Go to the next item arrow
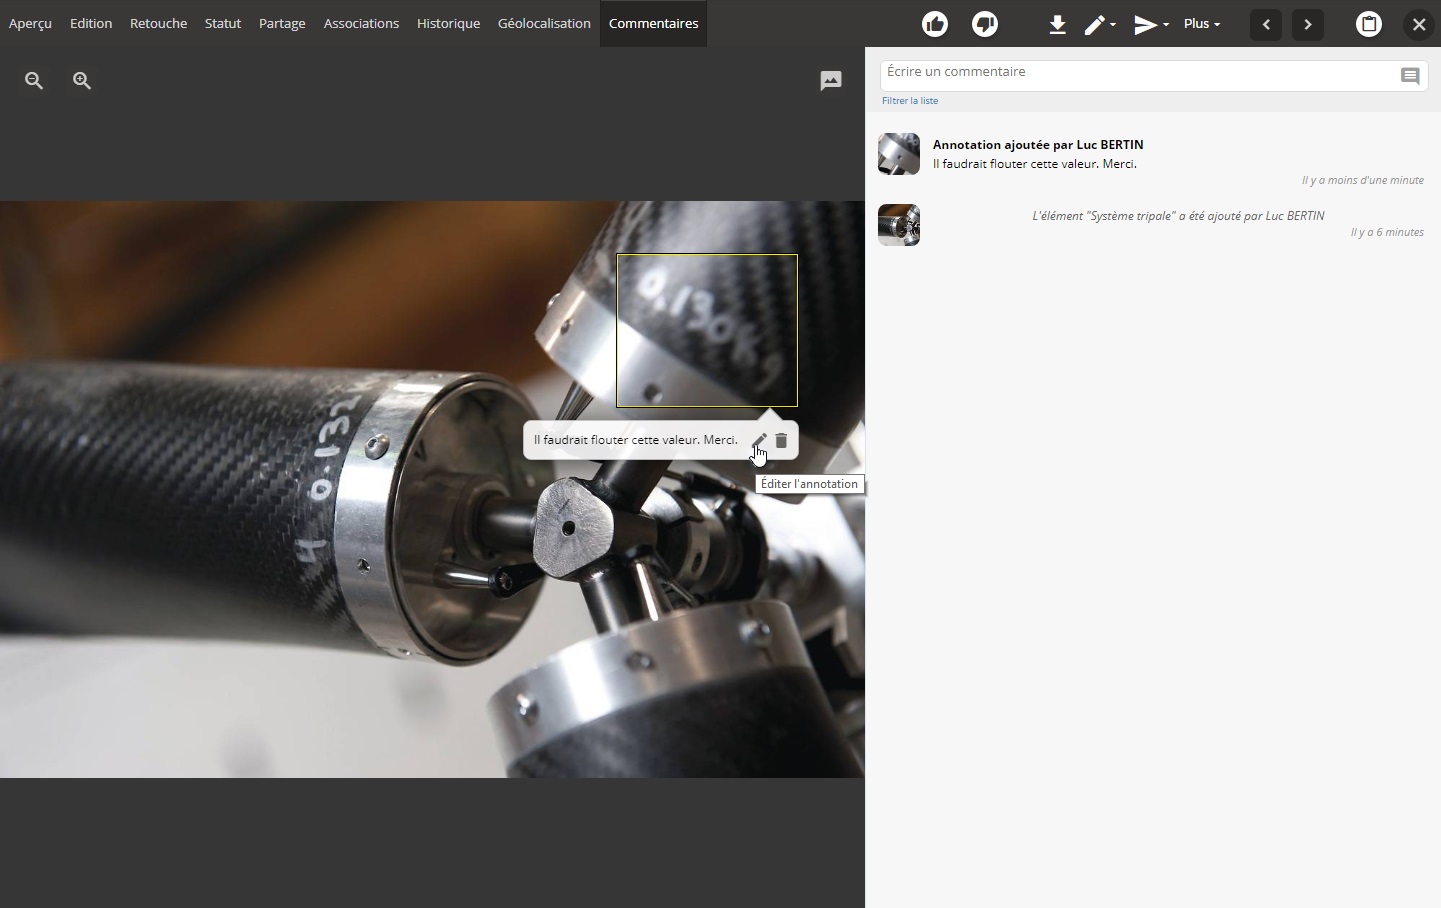This screenshot has height=908, width=1441. (x=1309, y=24)
